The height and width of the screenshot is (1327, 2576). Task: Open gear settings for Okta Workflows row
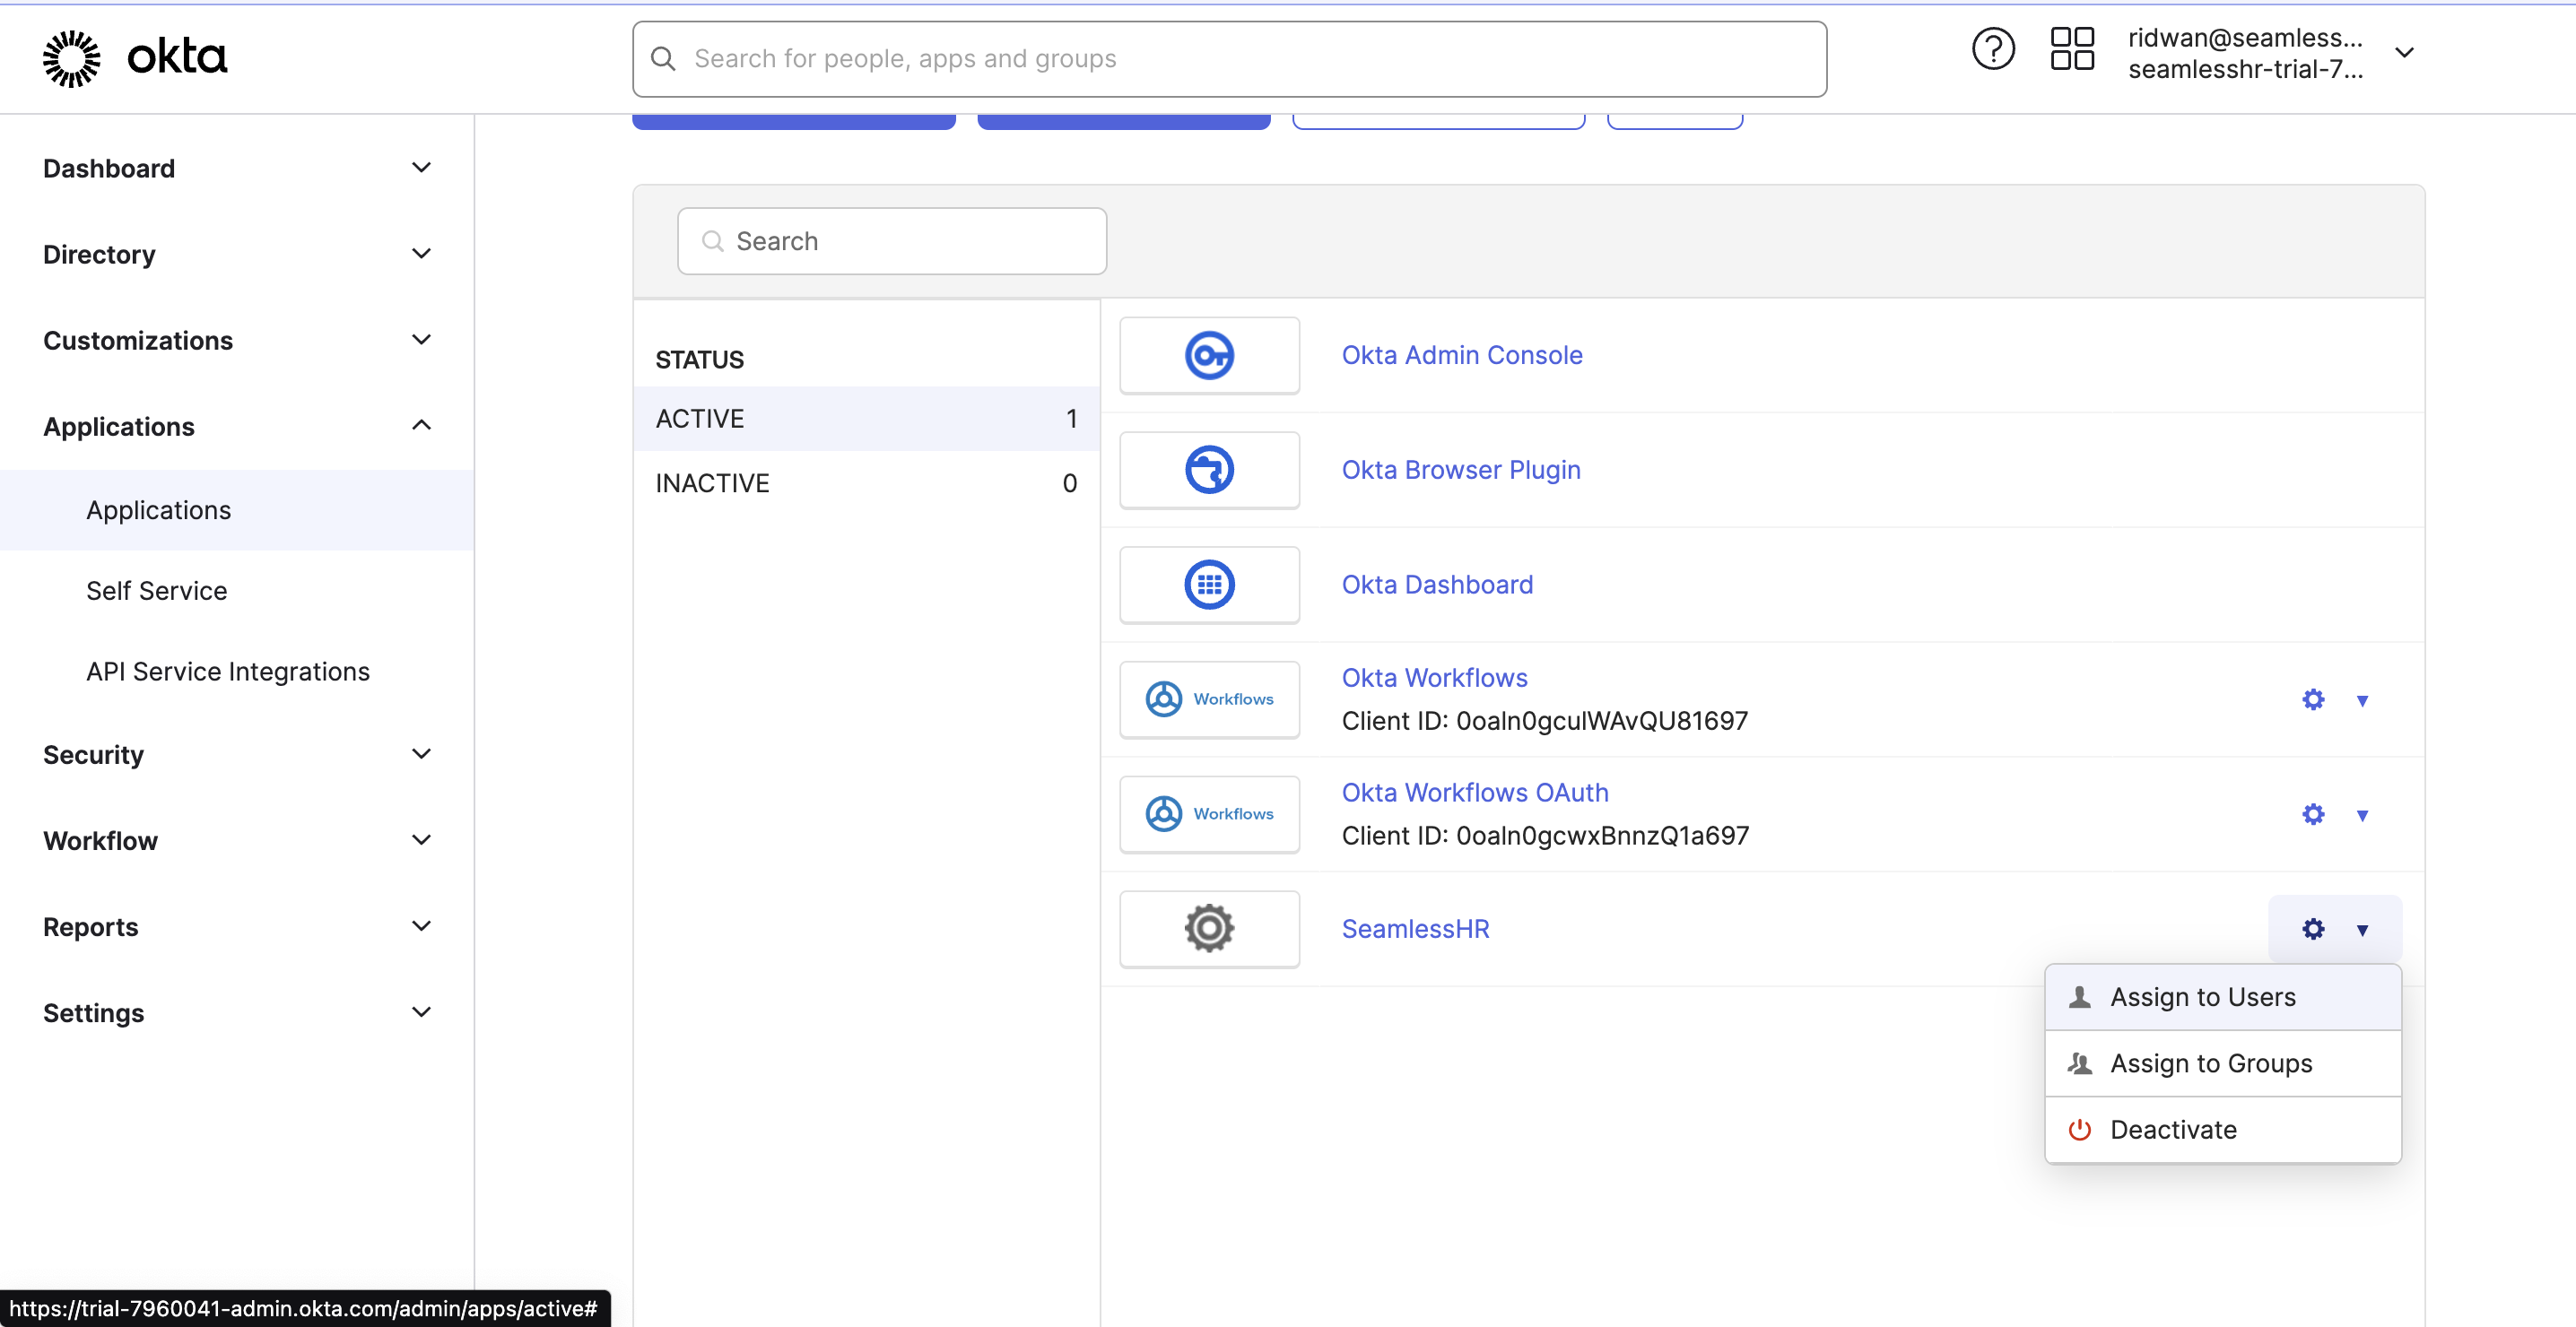(2312, 699)
